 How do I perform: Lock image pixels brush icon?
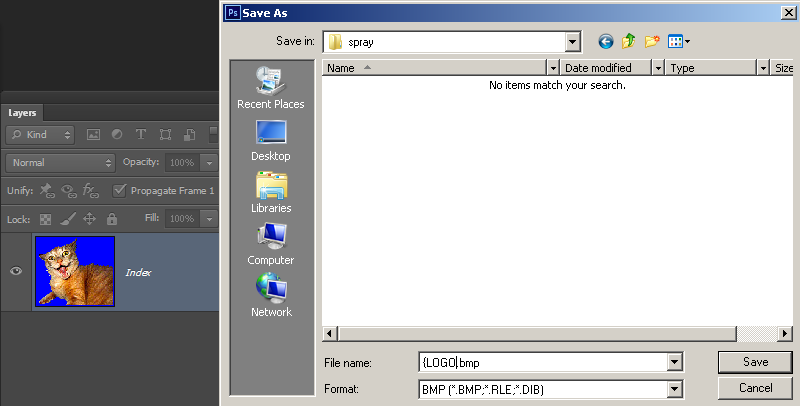click(x=68, y=219)
